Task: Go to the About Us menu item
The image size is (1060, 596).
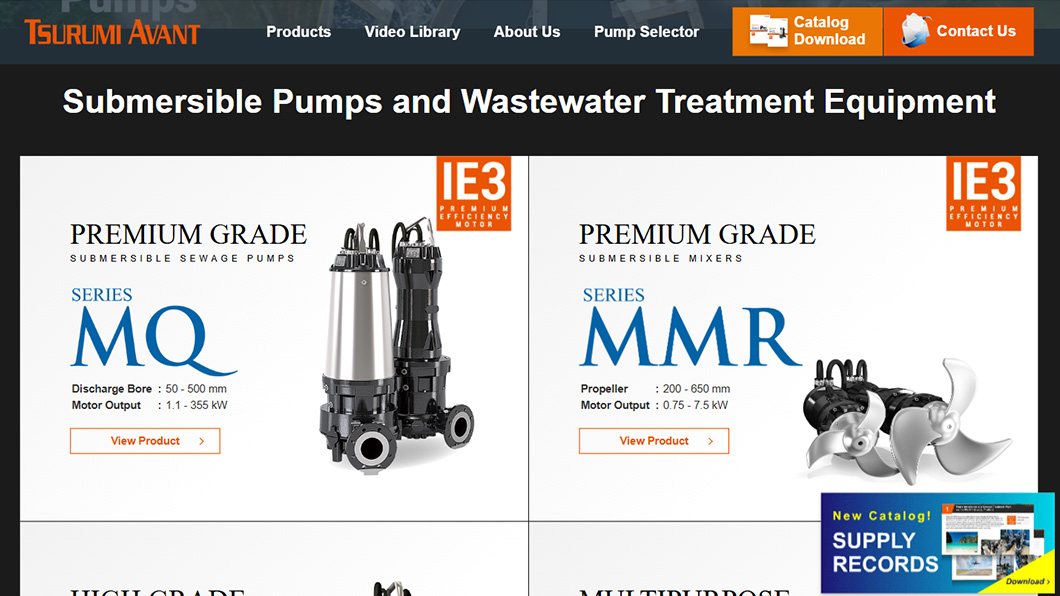Action: point(527,32)
